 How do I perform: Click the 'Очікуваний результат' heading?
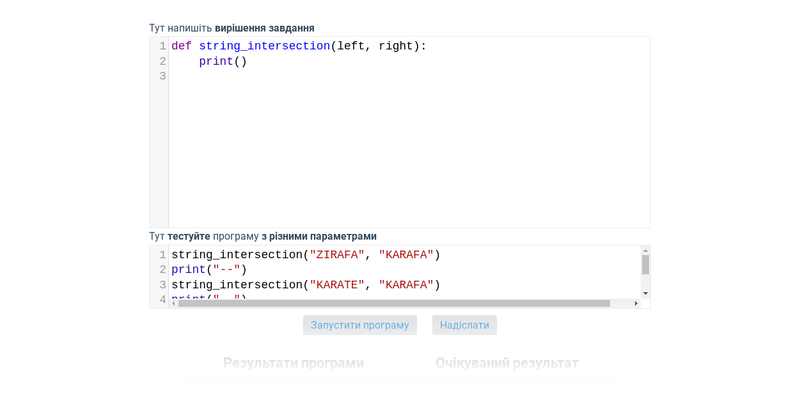click(506, 363)
